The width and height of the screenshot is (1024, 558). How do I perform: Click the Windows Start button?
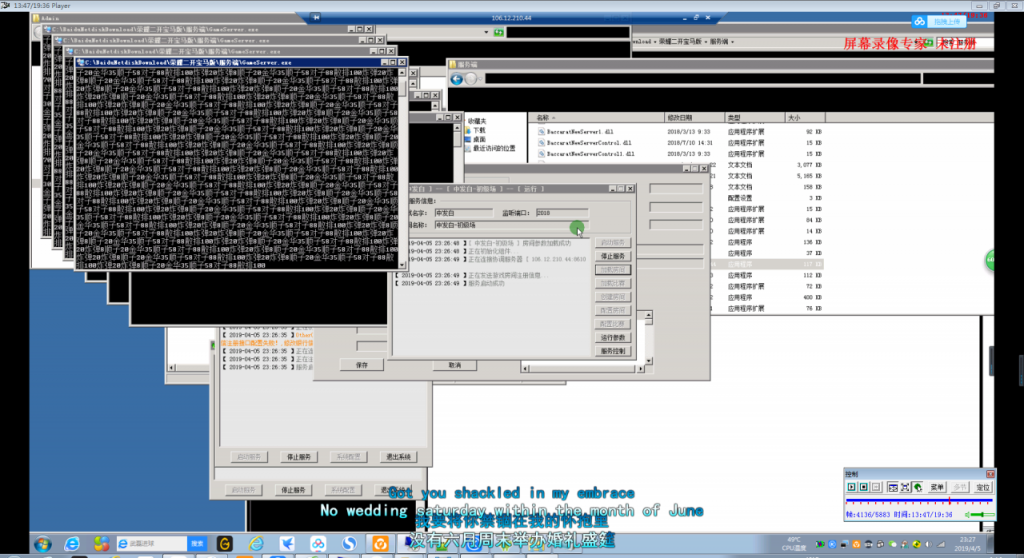pyautogui.click(x=42, y=543)
